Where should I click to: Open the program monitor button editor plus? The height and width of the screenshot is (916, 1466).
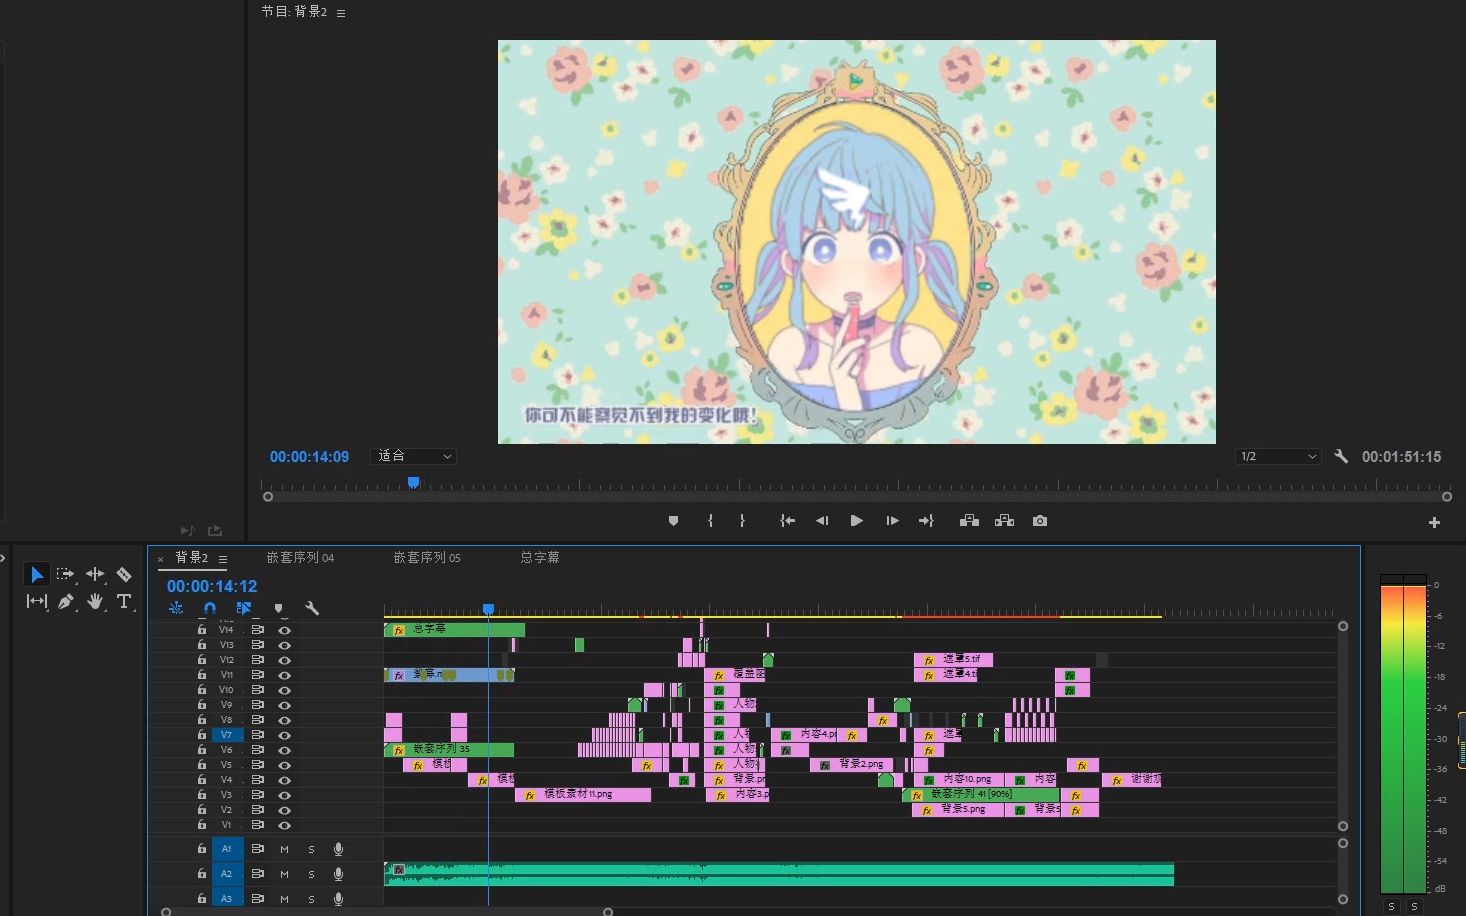[1434, 522]
